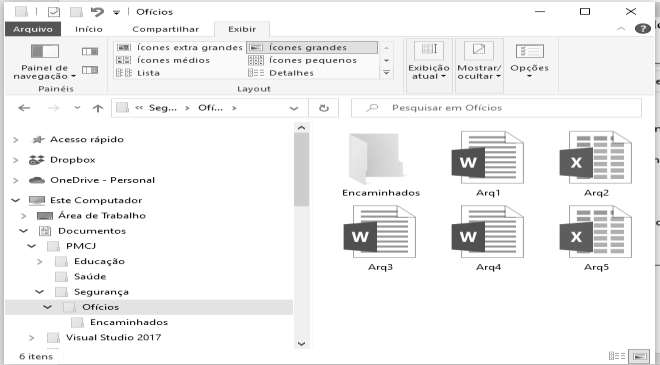The height and width of the screenshot is (365, 660).
Task: Click the properties checkmark icon in title bar
Action: [x=54, y=12]
